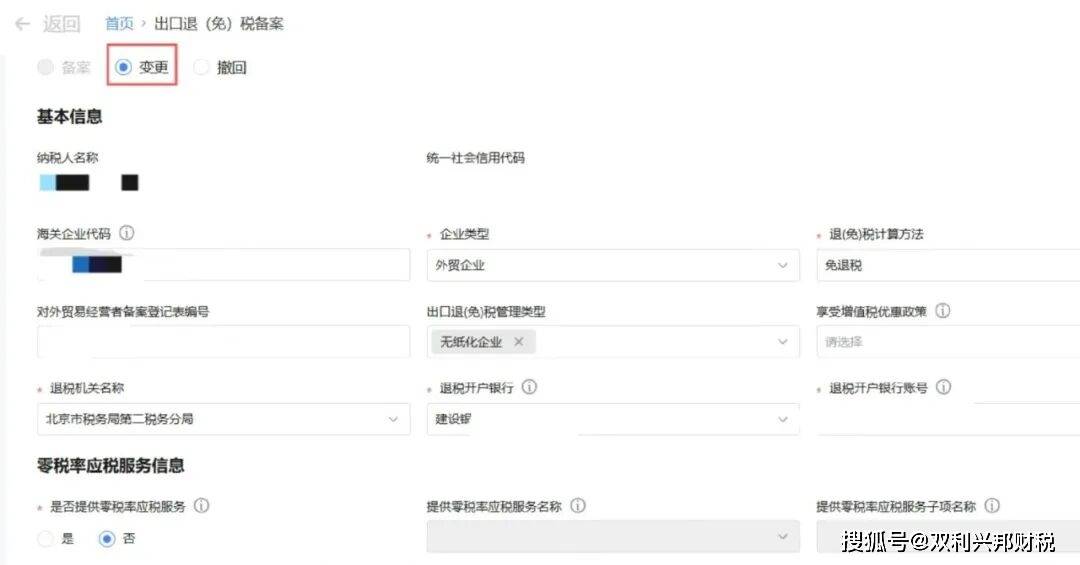1080x565 pixels.
Task: Click info icon beside 海关企业代码
Action: point(127,233)
